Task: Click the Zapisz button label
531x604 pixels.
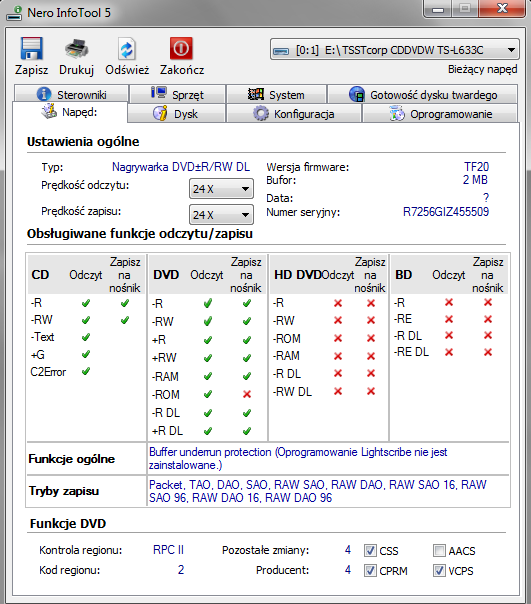Action: pyautogui.click(x=32, y=70)
